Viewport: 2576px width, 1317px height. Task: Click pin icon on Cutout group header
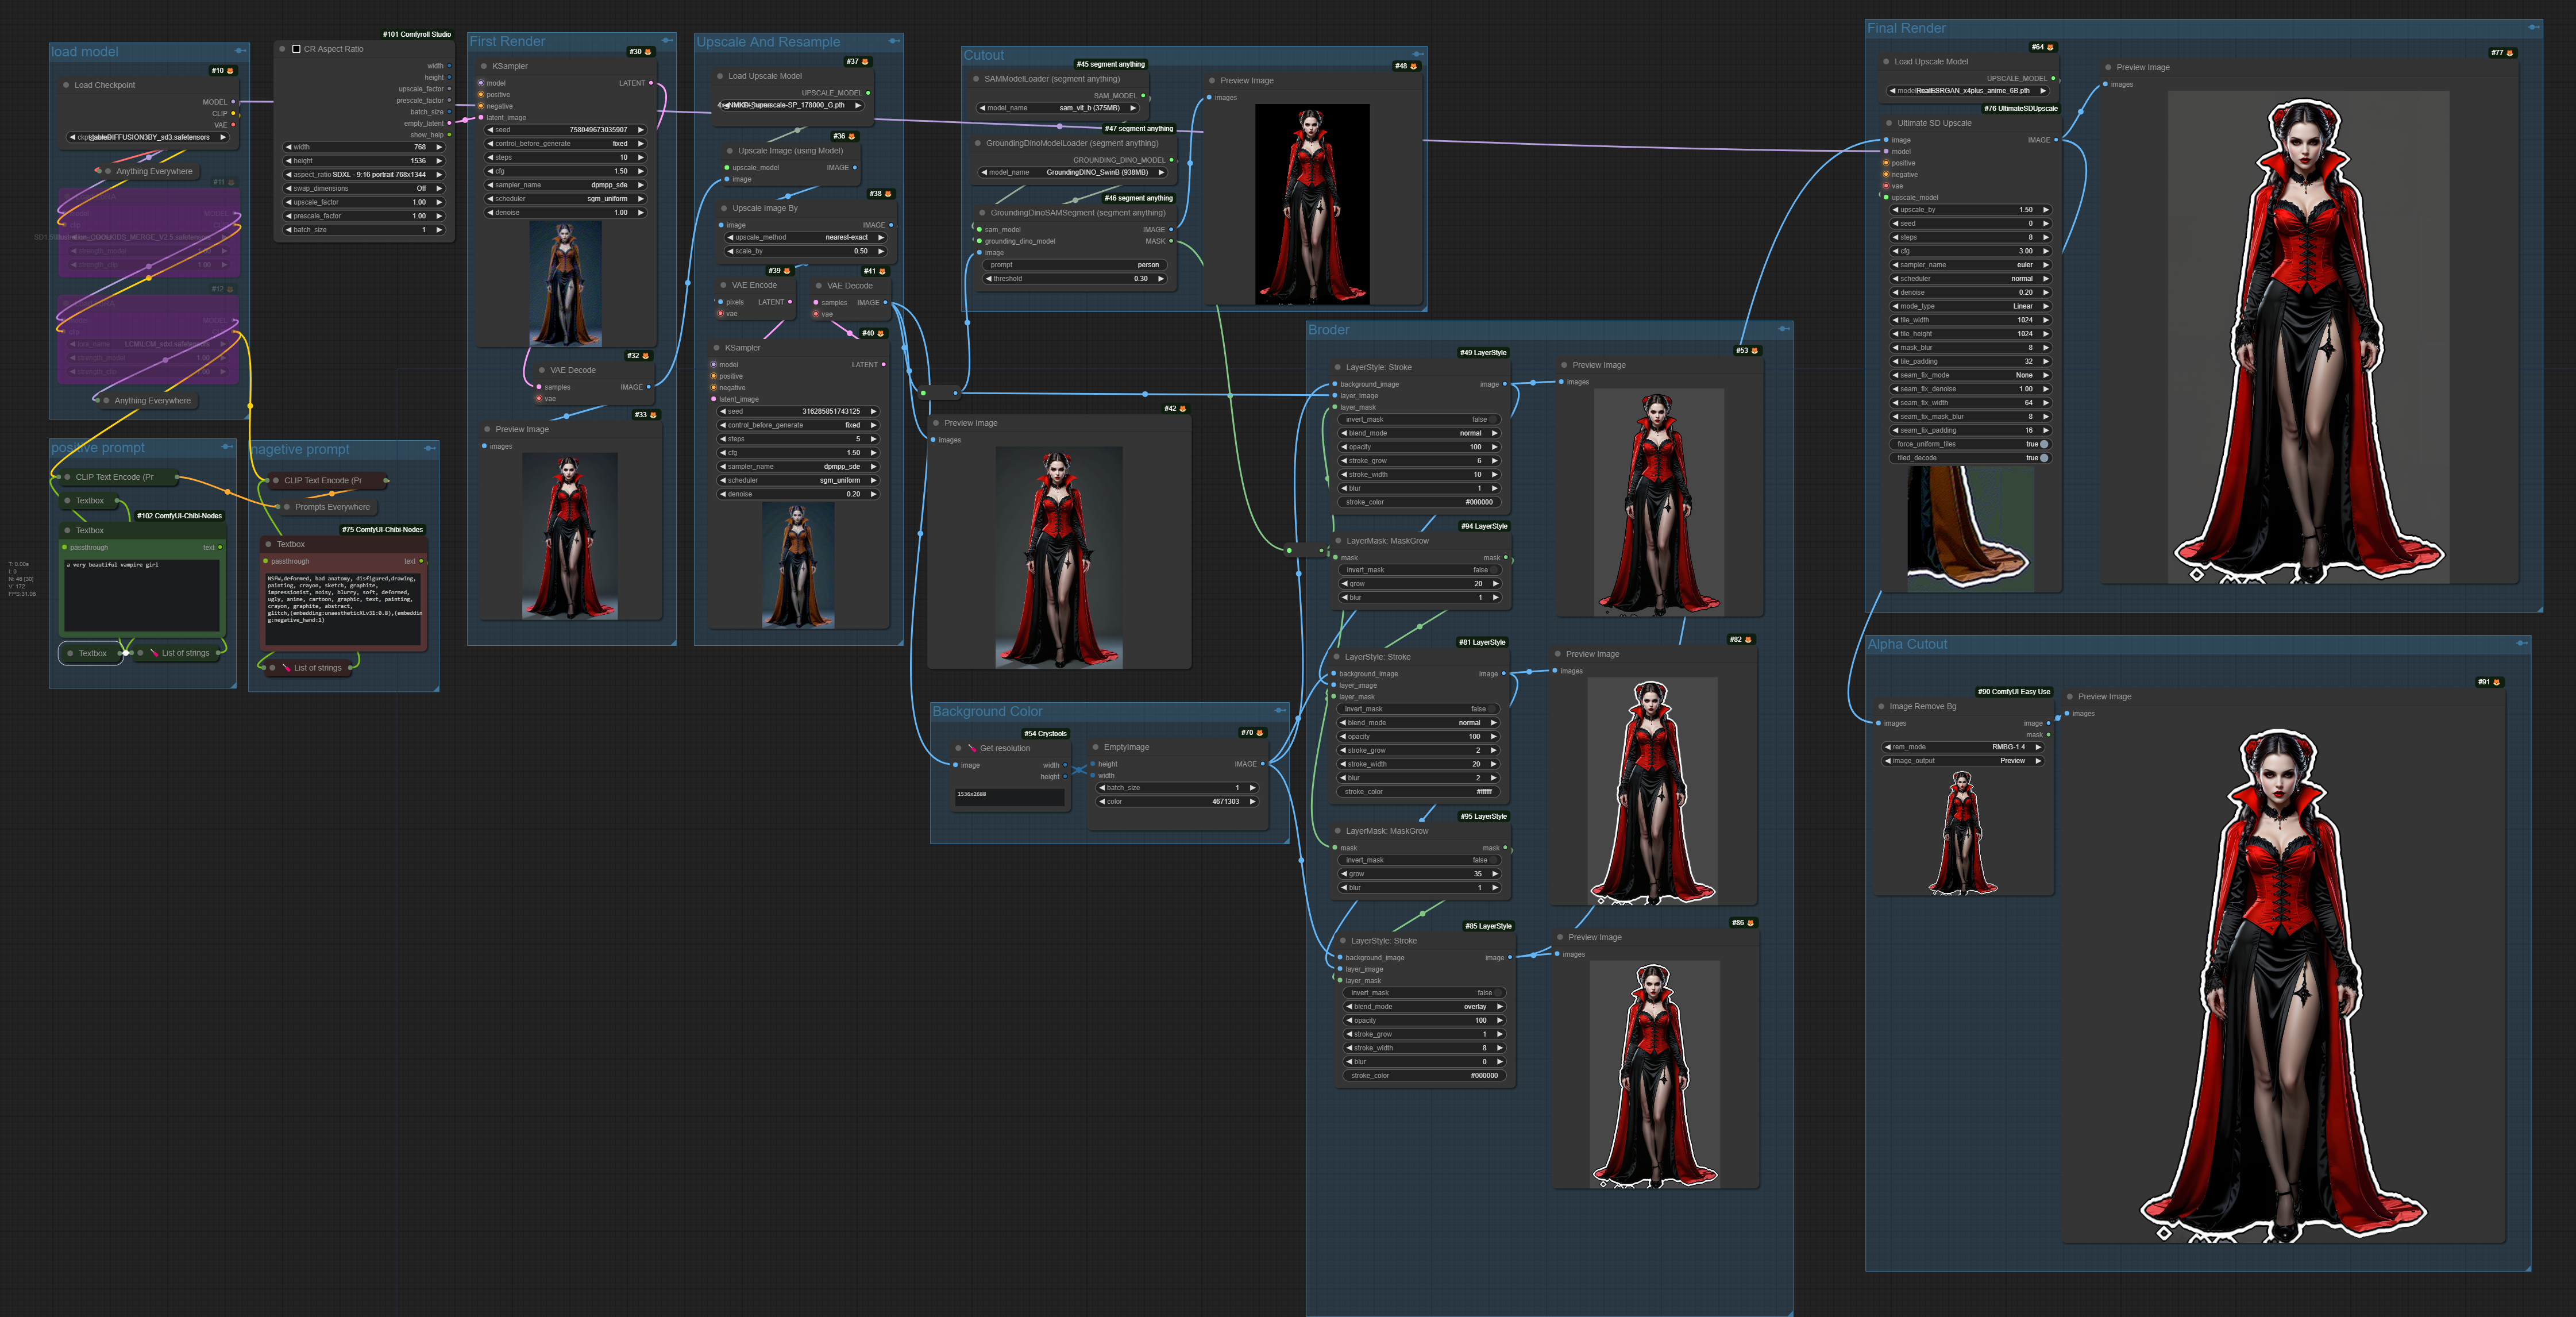click(1417, 54)
